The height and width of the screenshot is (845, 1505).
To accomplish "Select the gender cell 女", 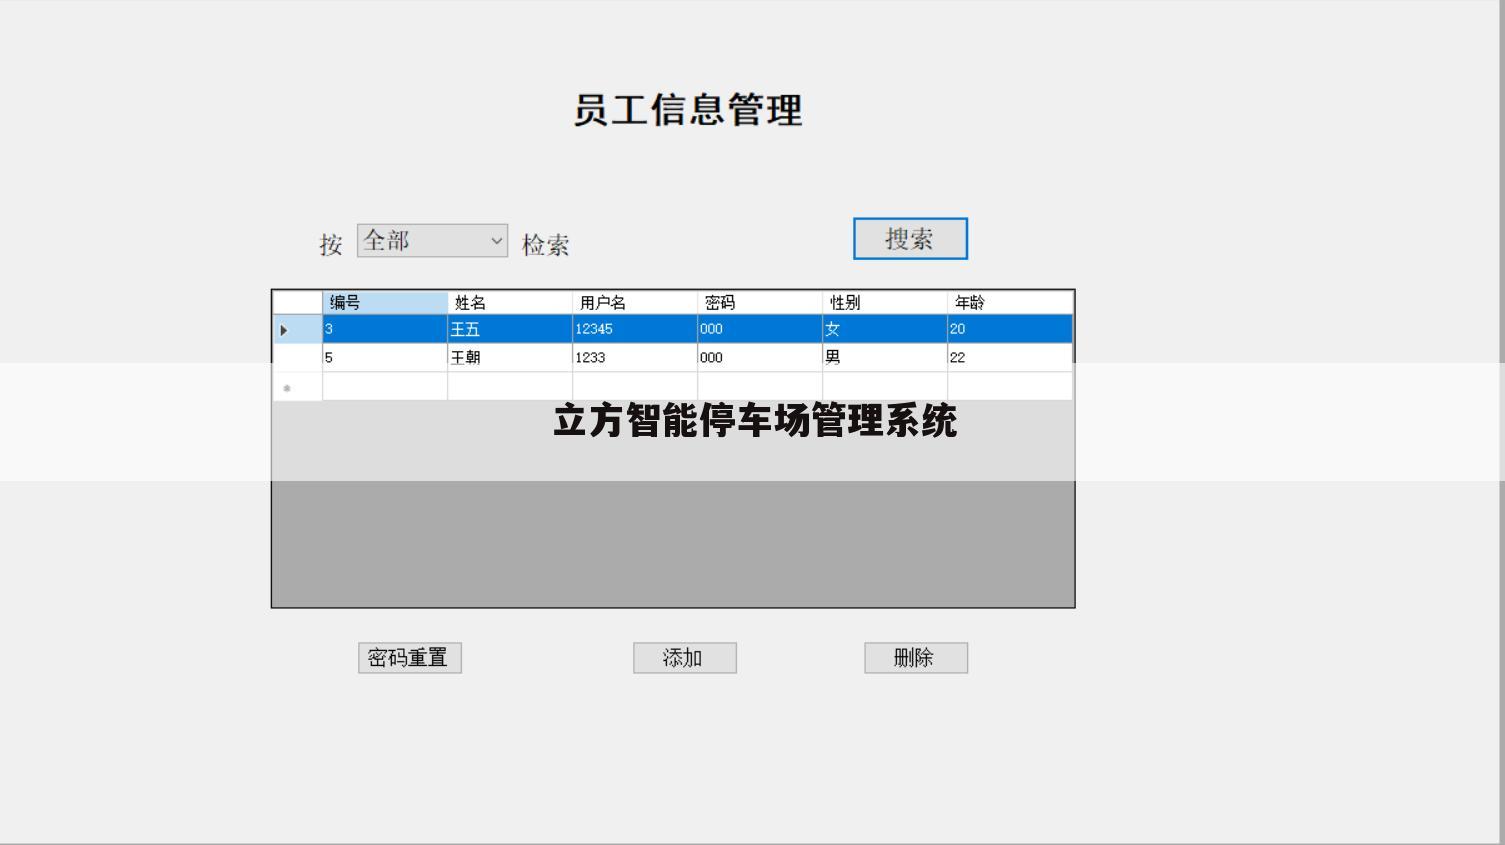I will pos(885,329).
